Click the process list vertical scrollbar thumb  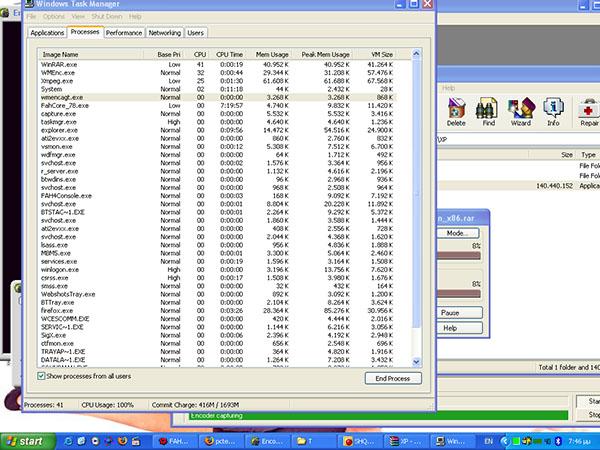click(416, 193)
